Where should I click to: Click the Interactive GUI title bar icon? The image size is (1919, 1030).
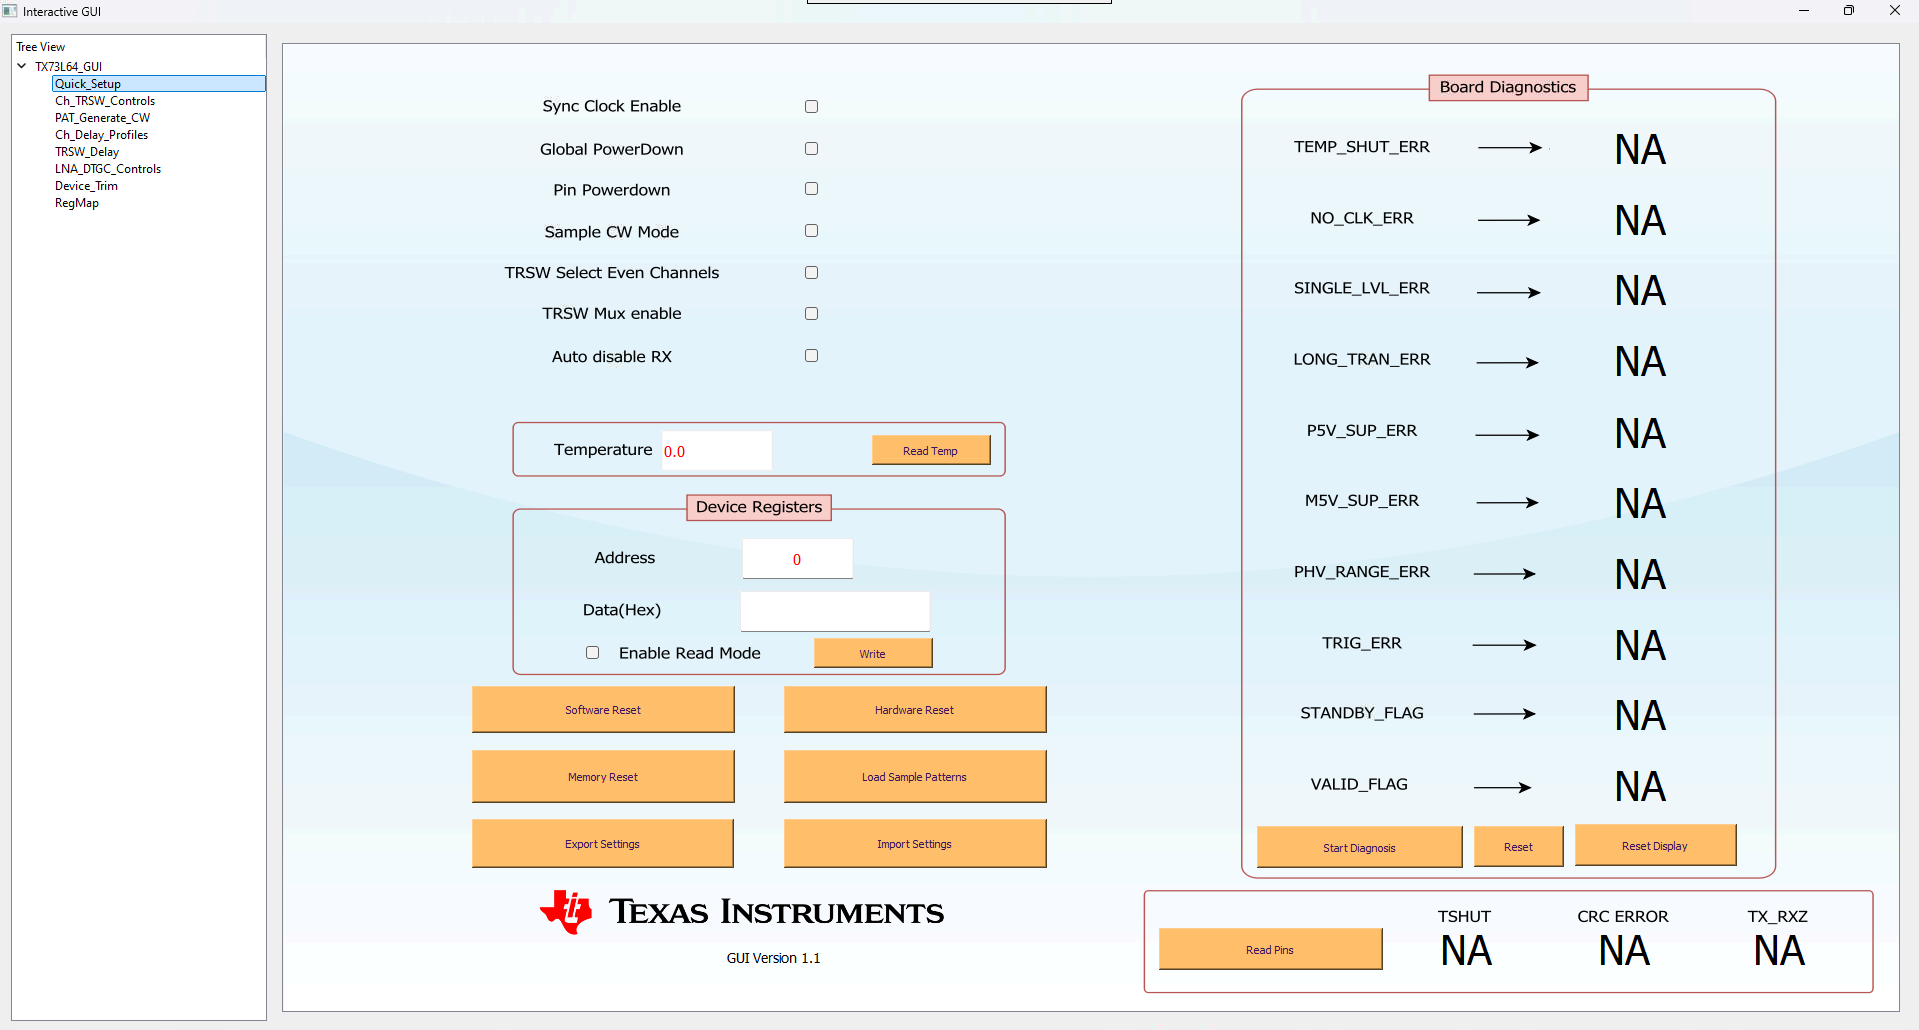10,11
